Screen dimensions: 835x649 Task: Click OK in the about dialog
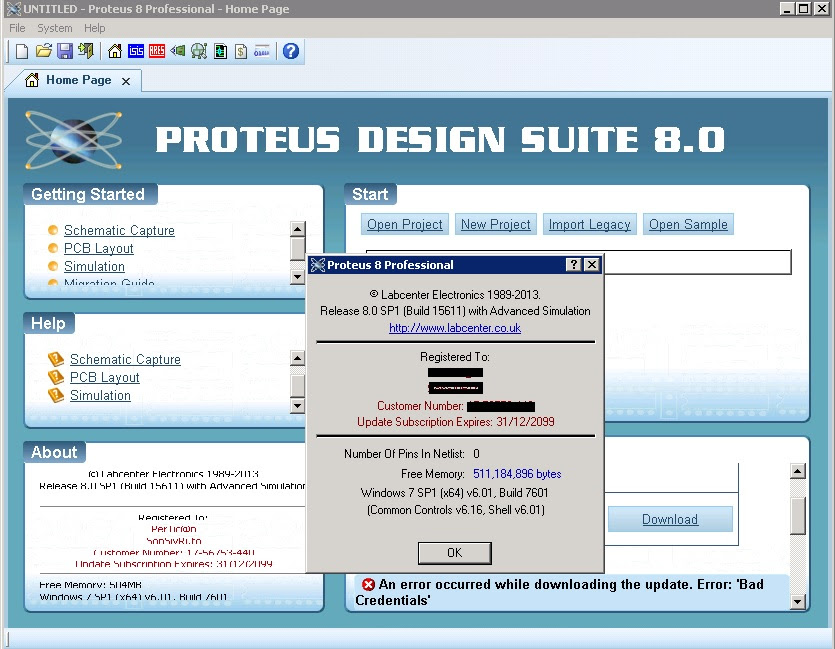tap(454, 553)
